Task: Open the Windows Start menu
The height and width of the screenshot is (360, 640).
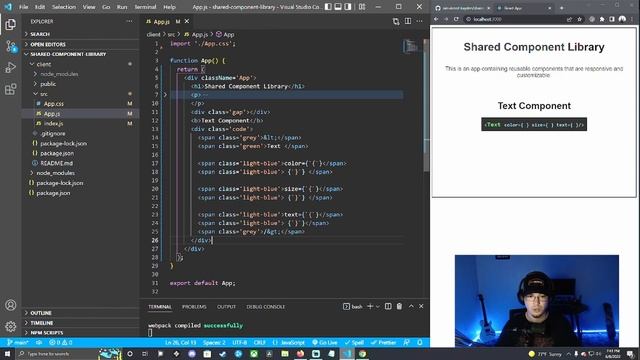Action: click(7, 354)
